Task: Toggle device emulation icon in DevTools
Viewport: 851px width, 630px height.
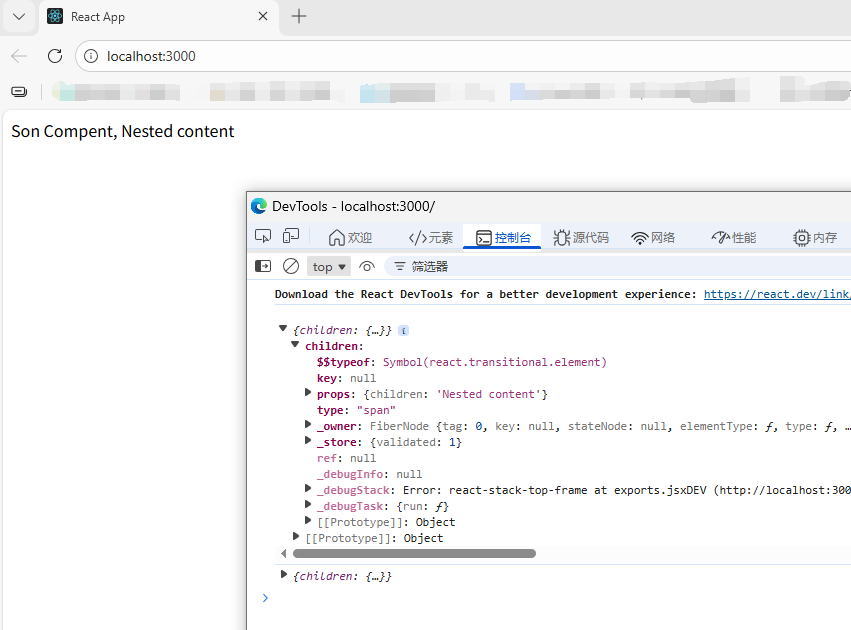Action: 291,236
